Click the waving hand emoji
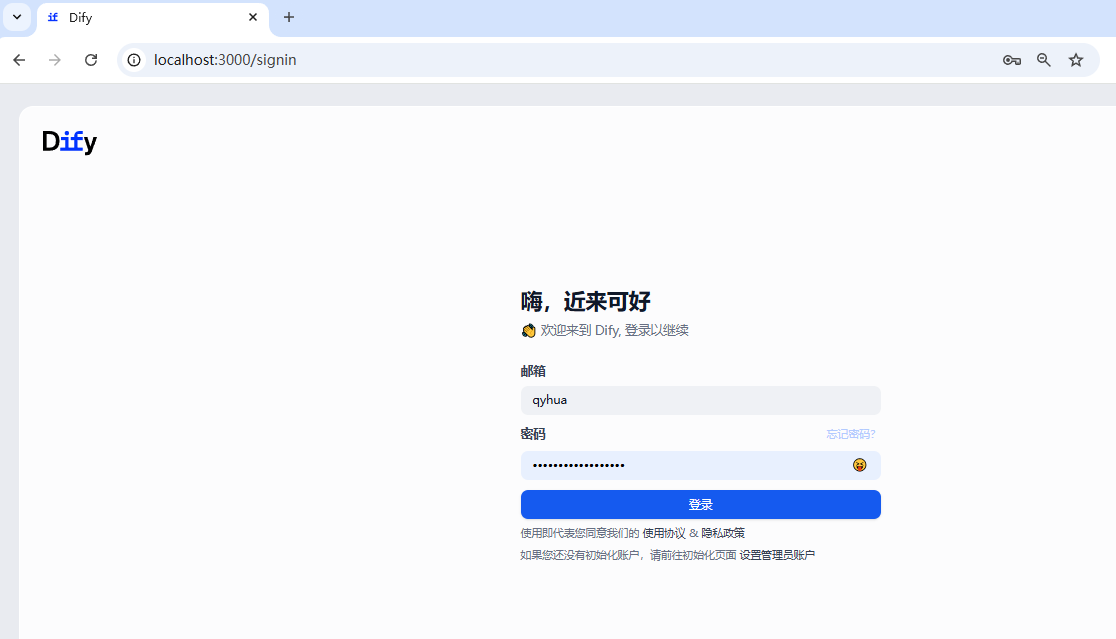The image size is (1116, 639). 528,330
